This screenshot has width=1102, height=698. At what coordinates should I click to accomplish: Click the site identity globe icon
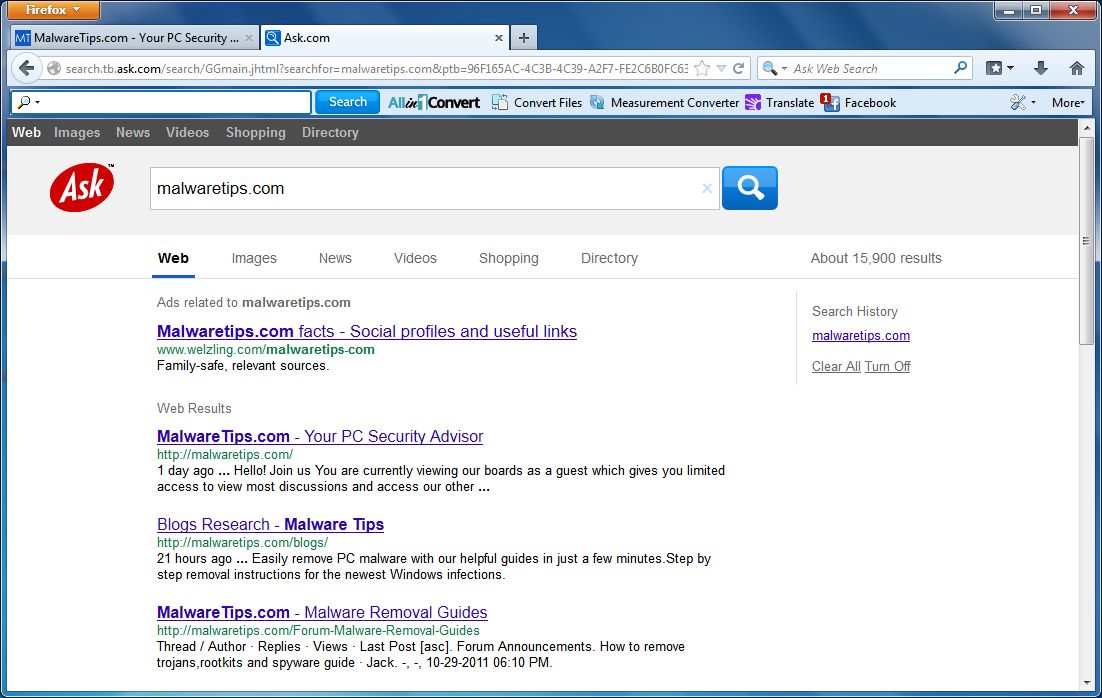click(x=53, y=68)
